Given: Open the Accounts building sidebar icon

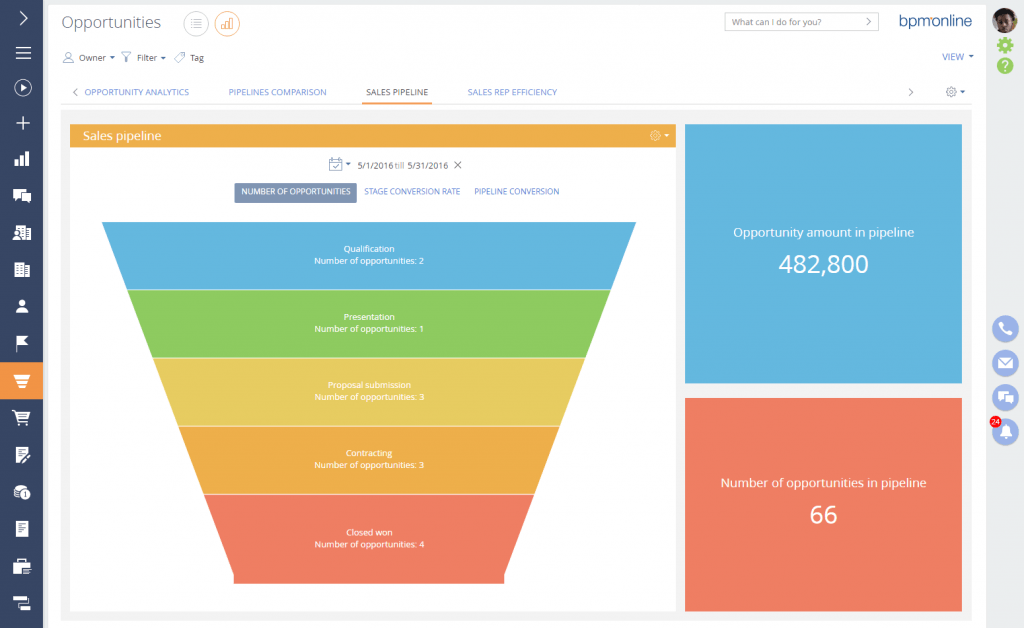Looking at the screenshot, I should [22, 270].
